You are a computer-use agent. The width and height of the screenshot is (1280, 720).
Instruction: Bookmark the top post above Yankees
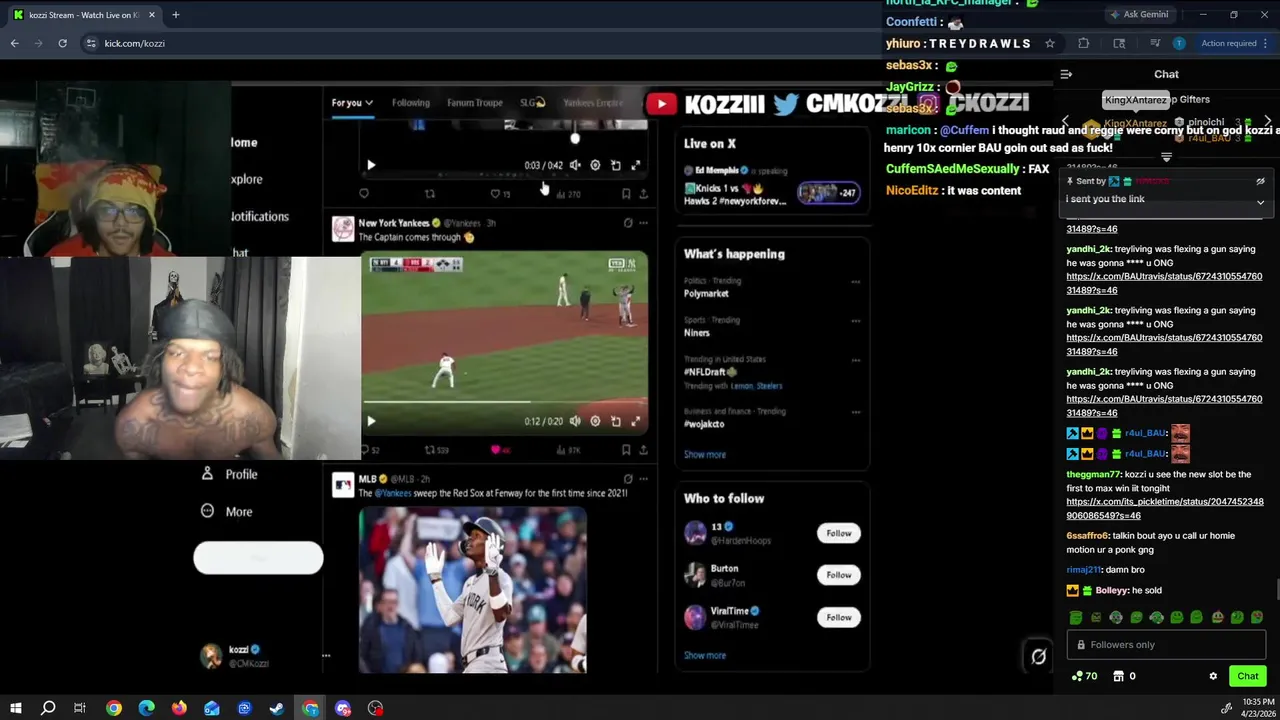click(x=626, y=194)
